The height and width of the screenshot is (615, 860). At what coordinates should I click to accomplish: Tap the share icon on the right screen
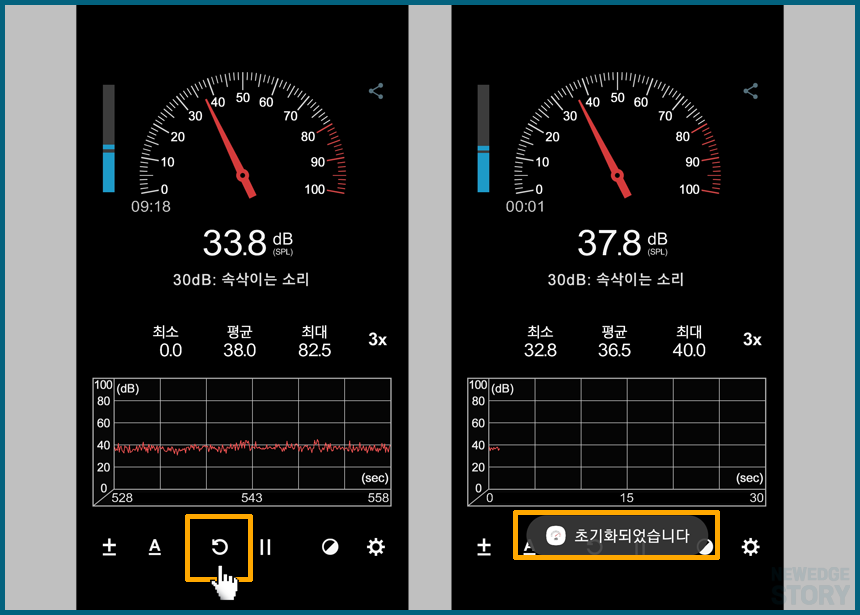(750, 91)
